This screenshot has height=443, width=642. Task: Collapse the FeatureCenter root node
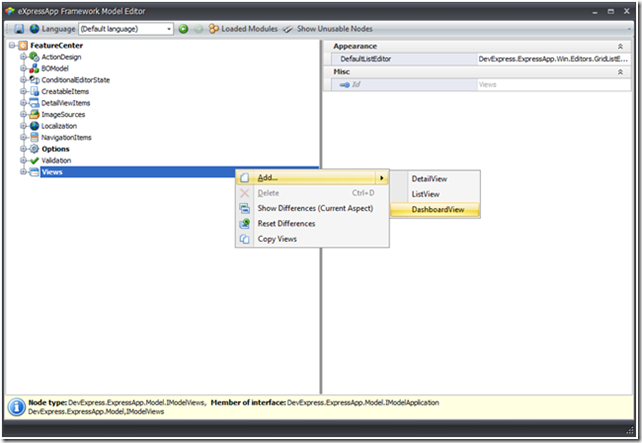pyautogui.click(x=12, y=45)
